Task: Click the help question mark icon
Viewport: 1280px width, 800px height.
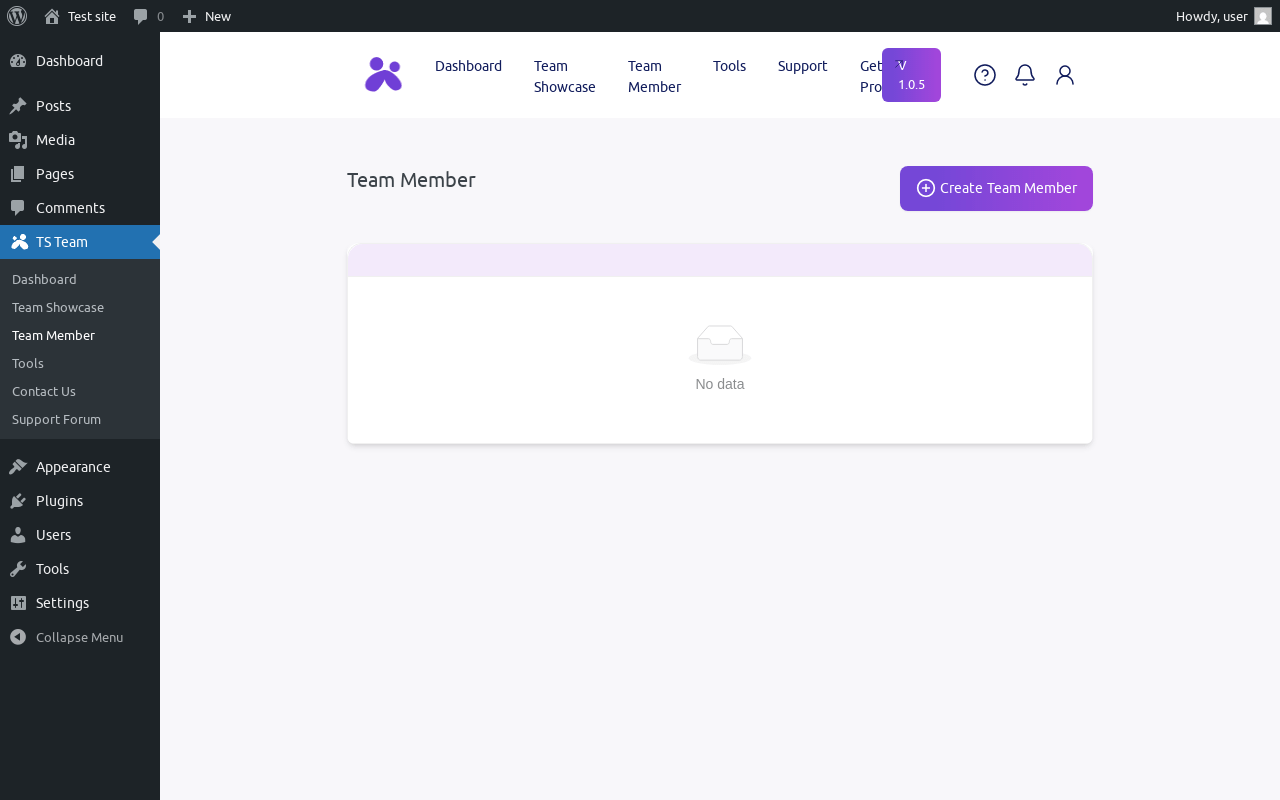Action: point(985,75)
